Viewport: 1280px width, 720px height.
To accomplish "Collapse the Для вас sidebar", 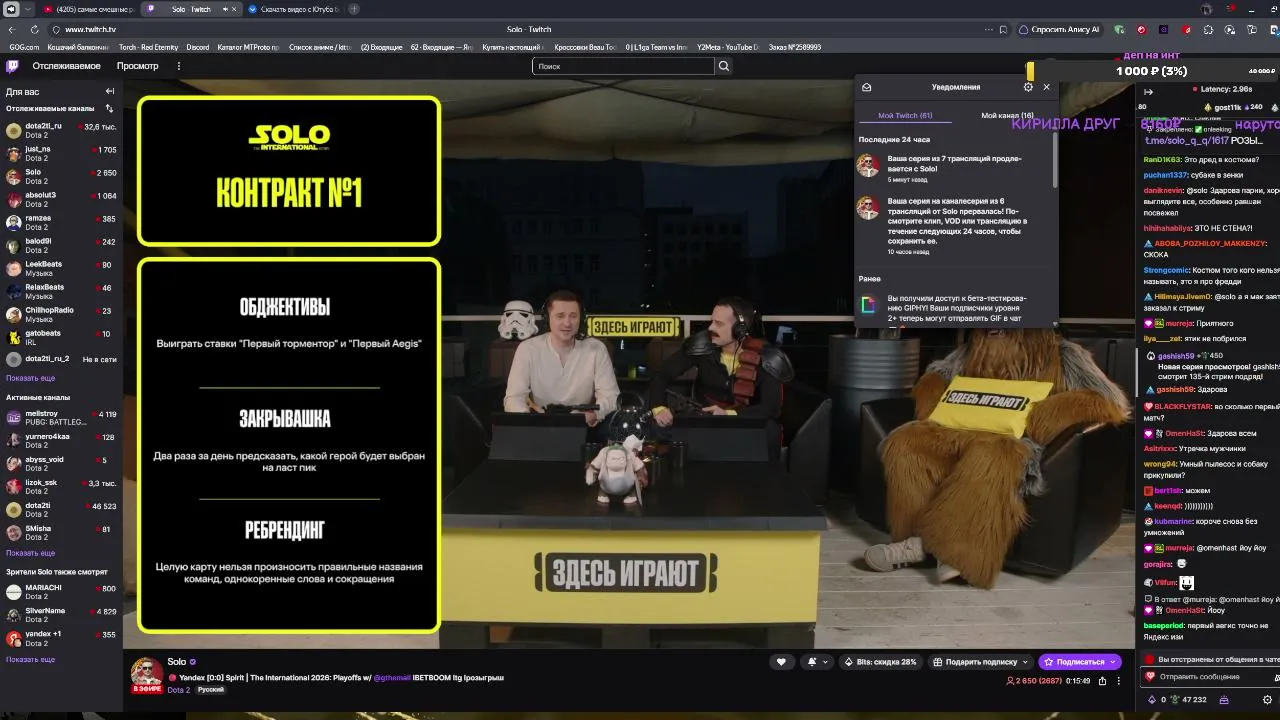I will click(110, 91).
